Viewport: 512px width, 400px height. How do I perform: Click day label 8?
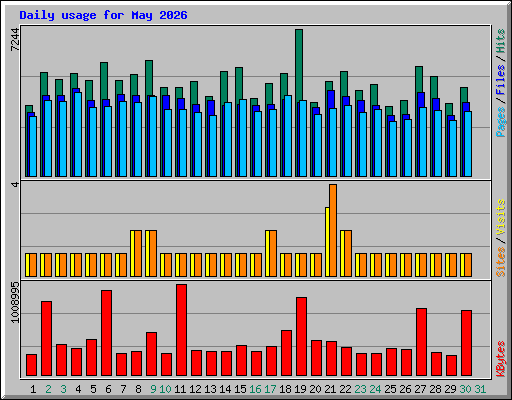(138, 389)
